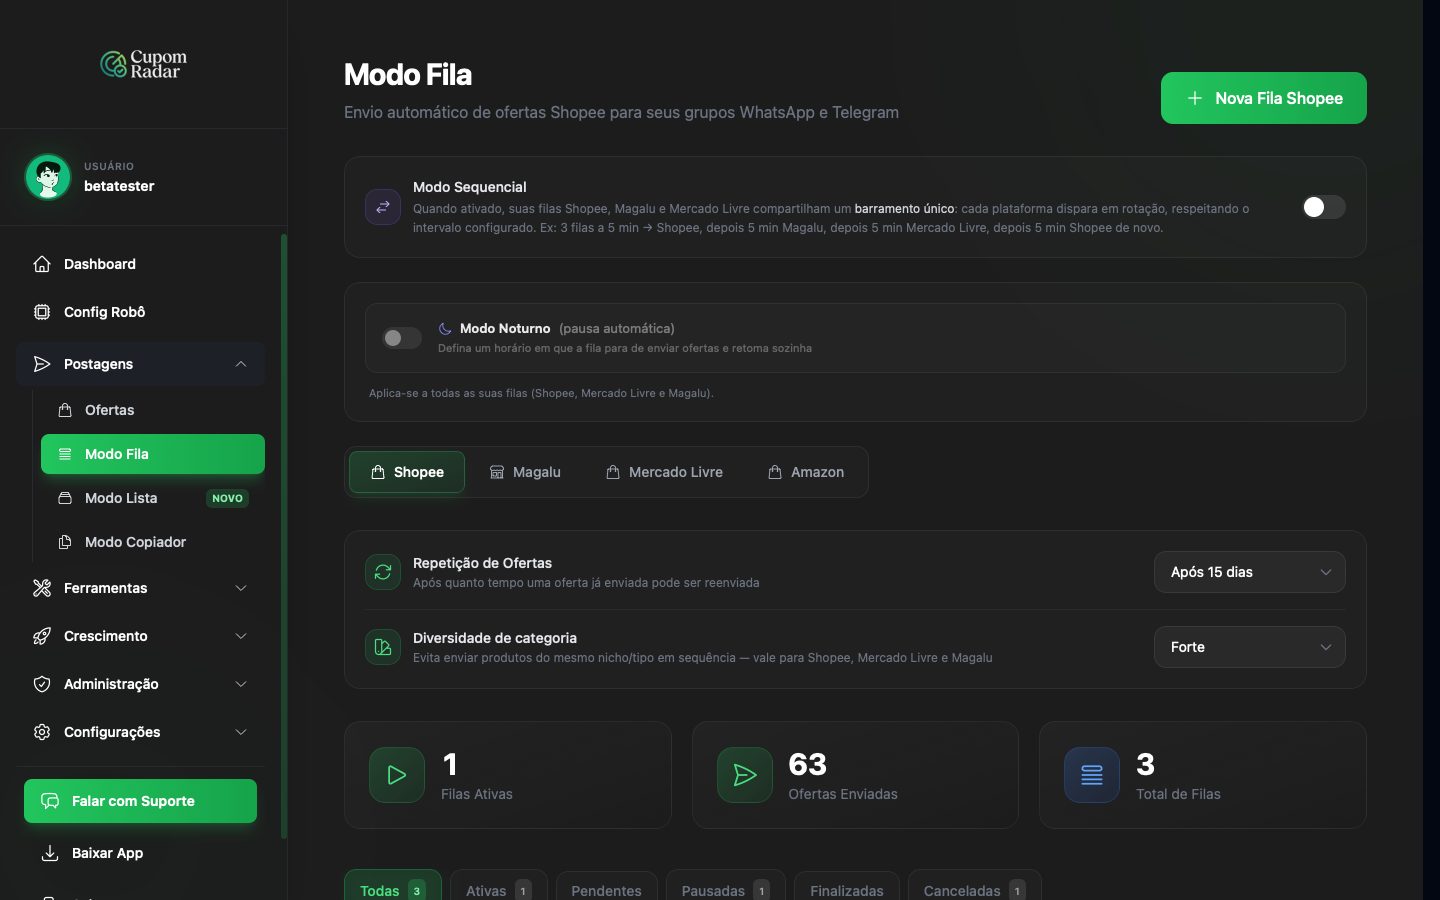Click the betatester username text
The image size is (1440, 900).
119,186
